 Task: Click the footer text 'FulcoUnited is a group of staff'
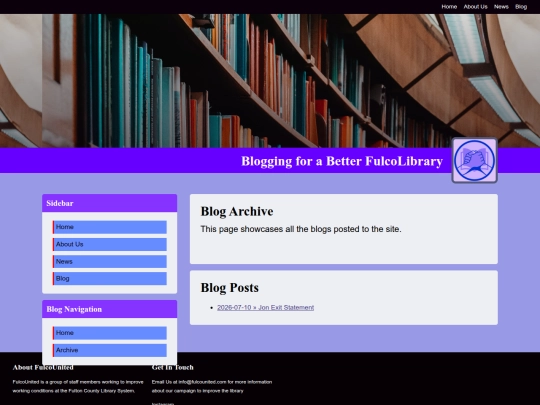coord(78,386)
